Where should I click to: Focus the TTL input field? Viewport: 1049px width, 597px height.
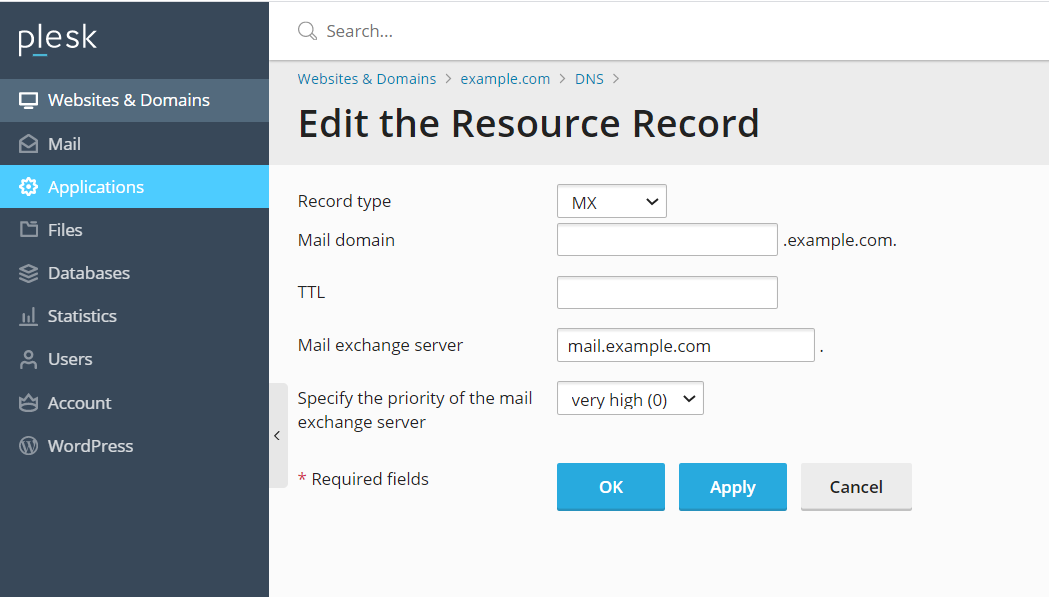[666, 293]
